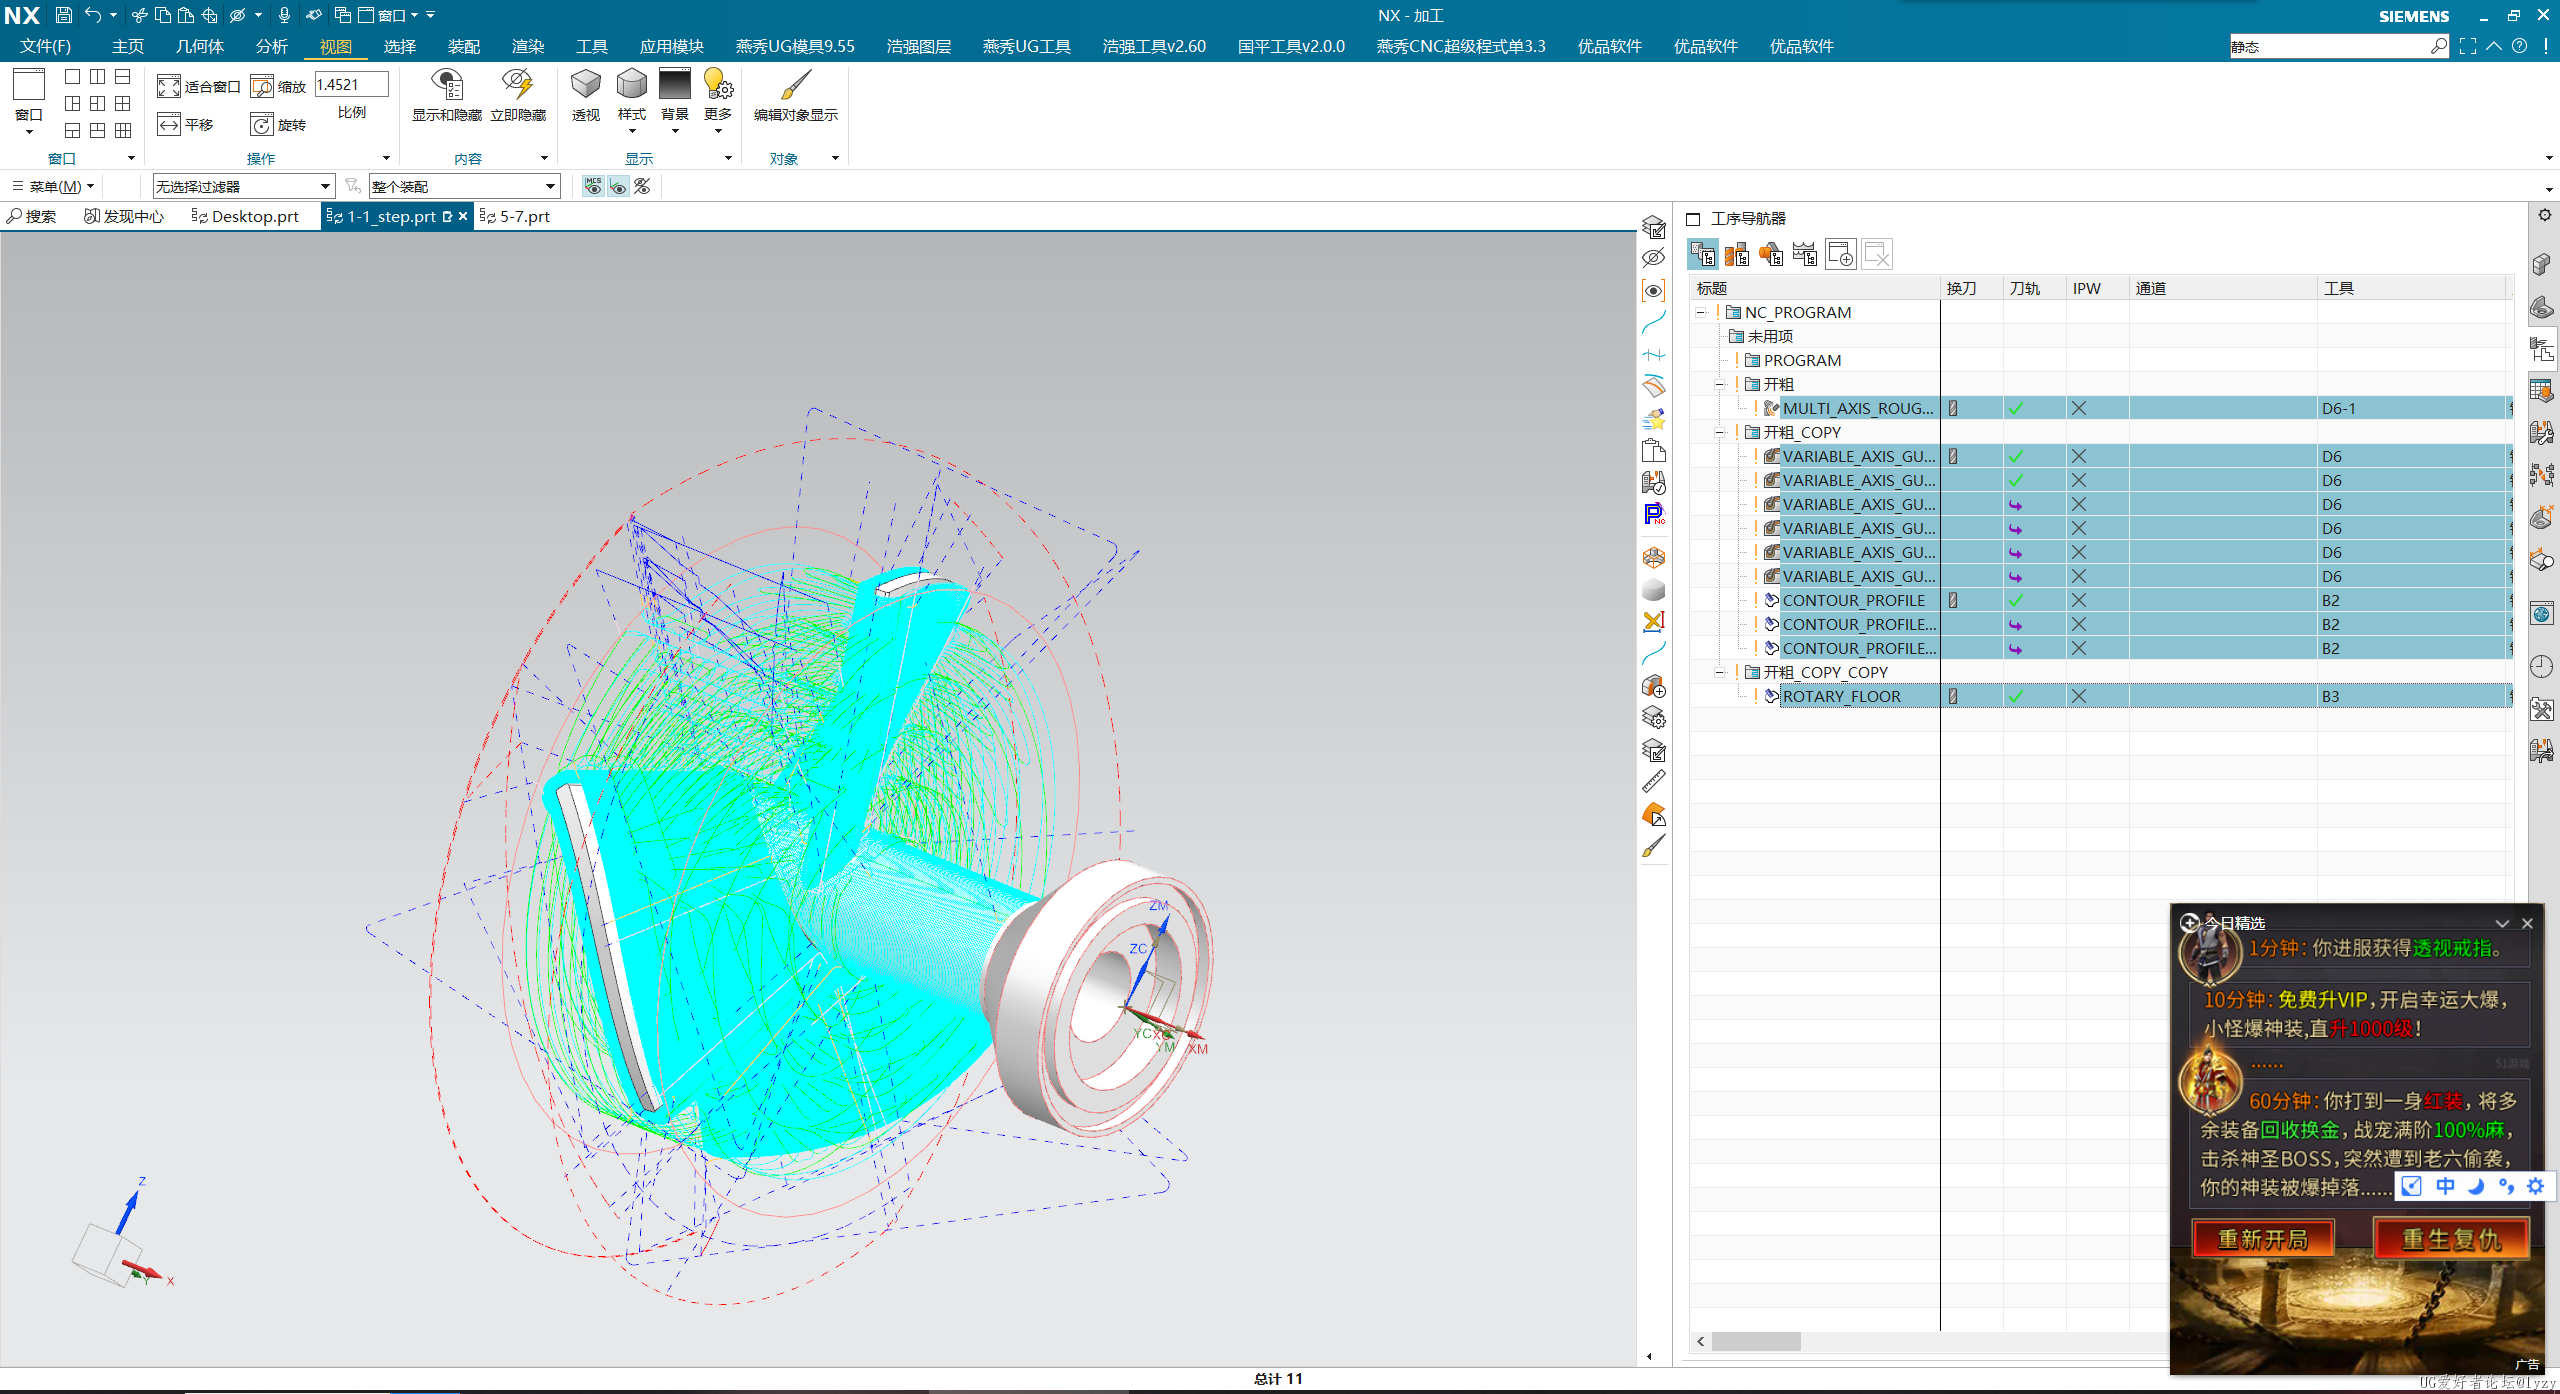Click the zoom scale value field 1.4521
The width and height of the screenshot is (2560, 1394).
coord(351,85)
